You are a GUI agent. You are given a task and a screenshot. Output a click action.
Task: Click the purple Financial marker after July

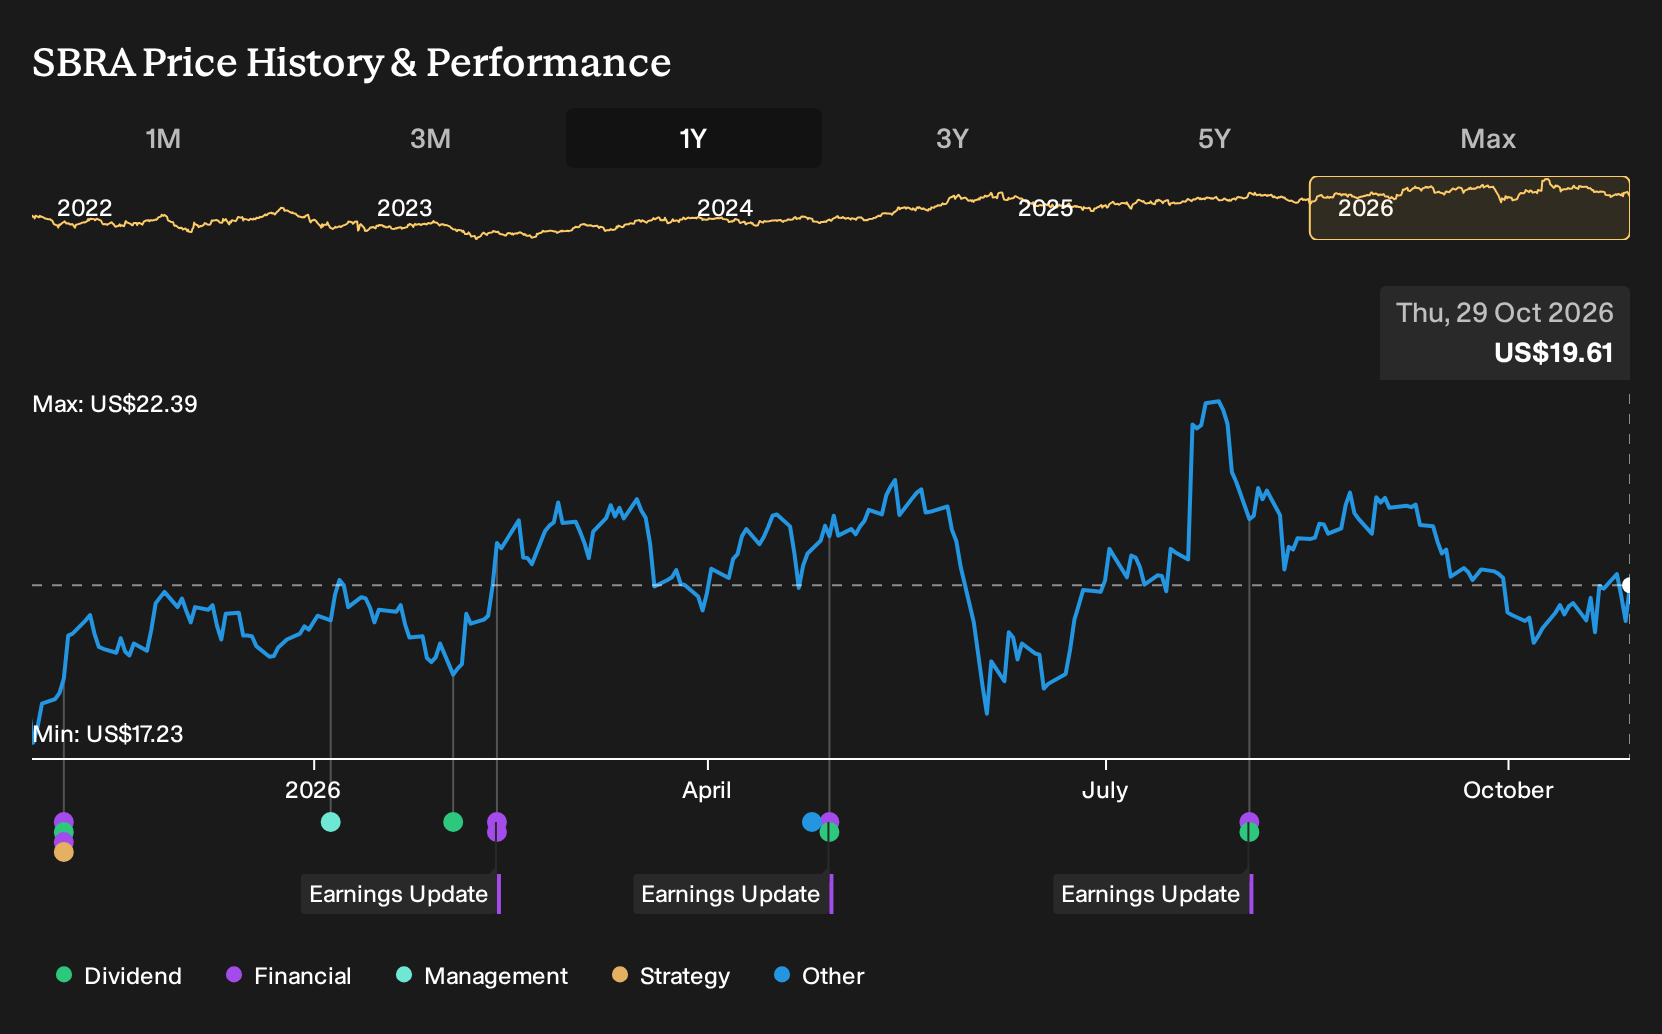click(1249, 821)
